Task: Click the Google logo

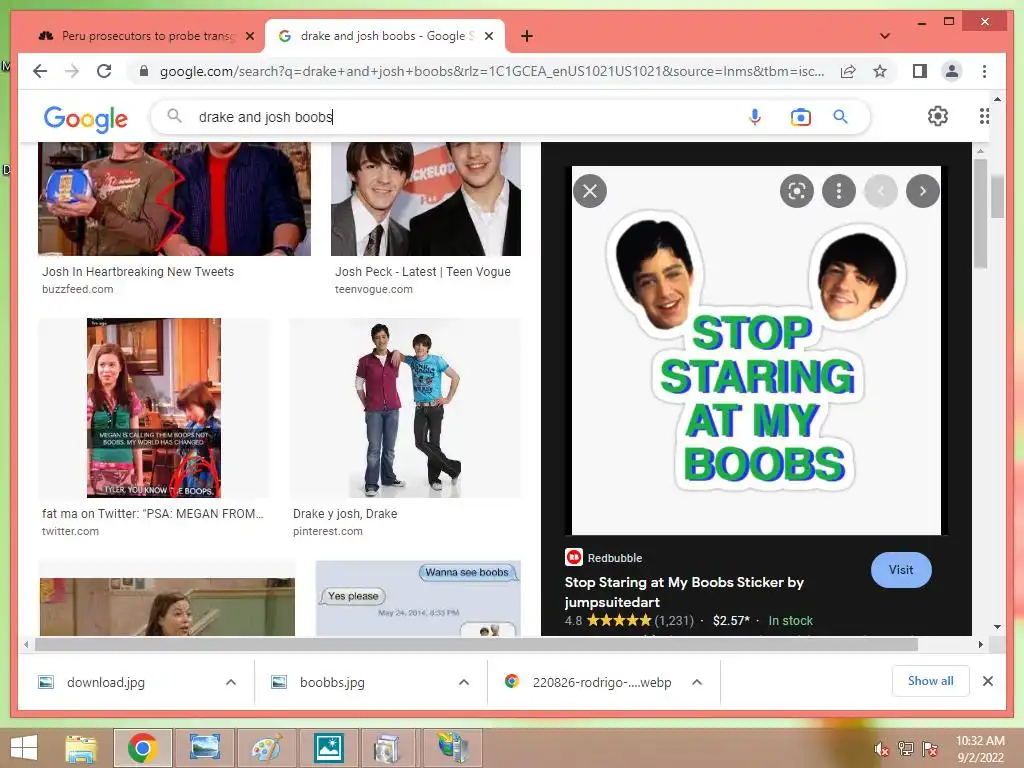Action: pos(86,118)
